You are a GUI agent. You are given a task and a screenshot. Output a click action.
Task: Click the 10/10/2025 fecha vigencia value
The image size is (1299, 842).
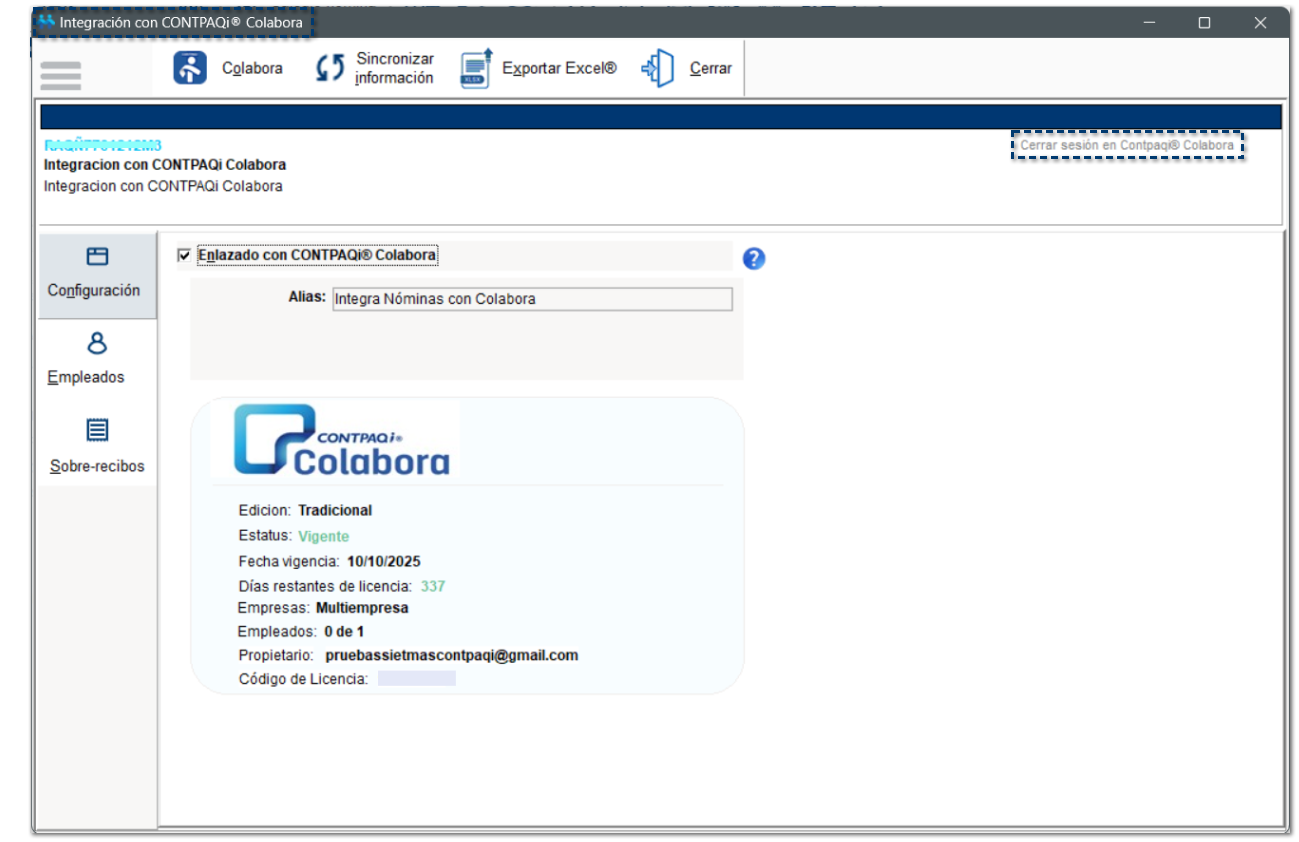pos(384,561)
